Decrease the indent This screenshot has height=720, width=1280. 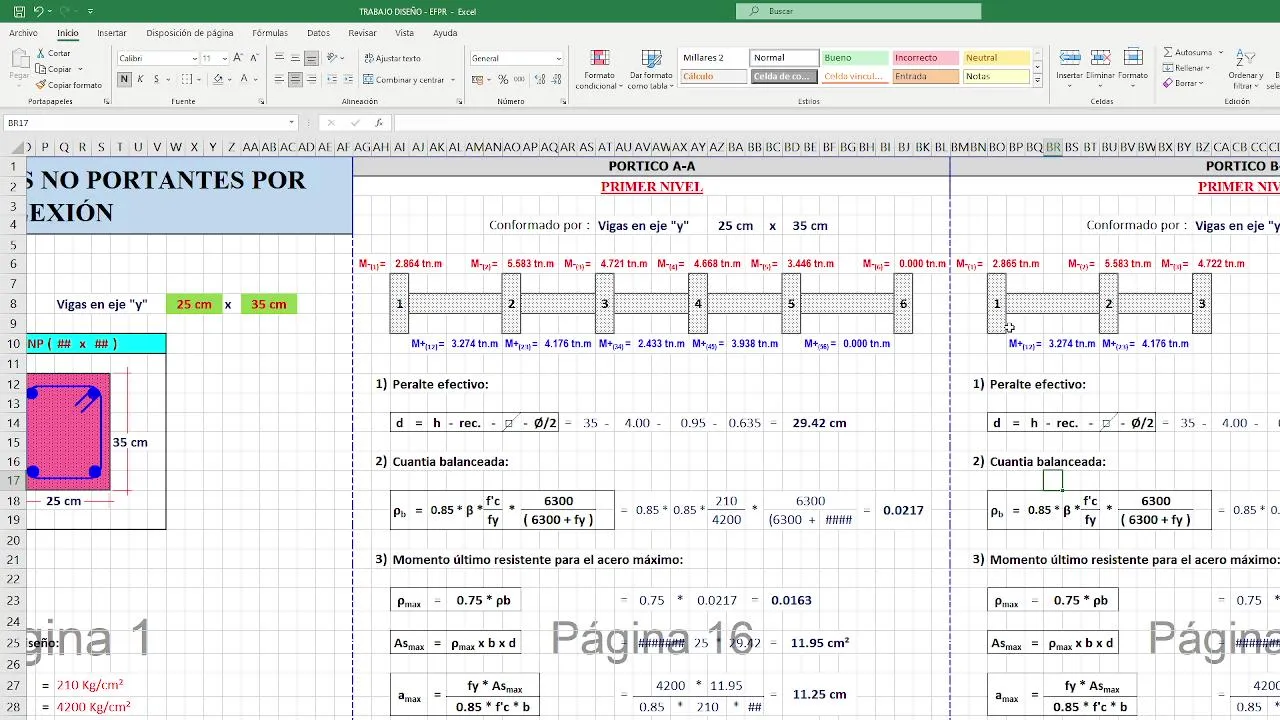pyautogui.click(x=332, y=79)
